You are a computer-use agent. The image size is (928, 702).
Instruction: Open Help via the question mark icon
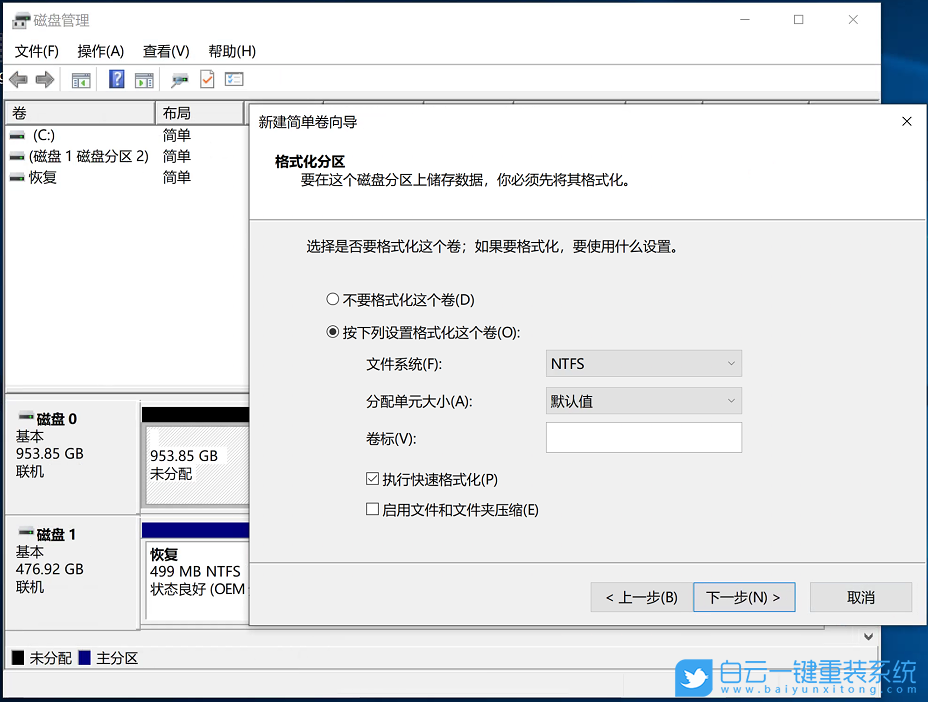pos(118,79)
